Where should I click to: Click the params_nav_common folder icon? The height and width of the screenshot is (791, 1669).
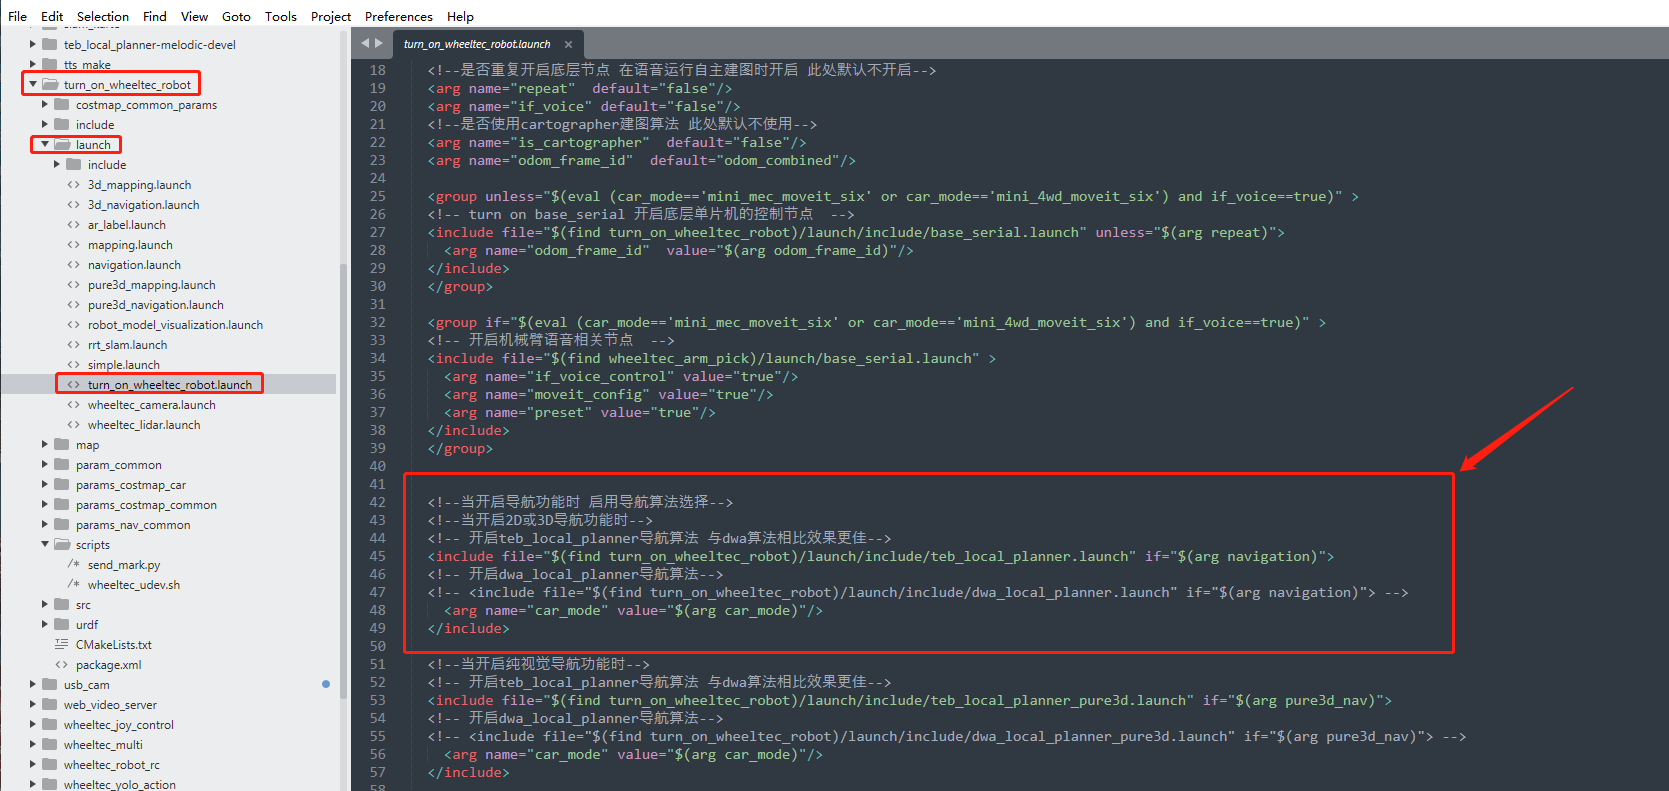62,525
